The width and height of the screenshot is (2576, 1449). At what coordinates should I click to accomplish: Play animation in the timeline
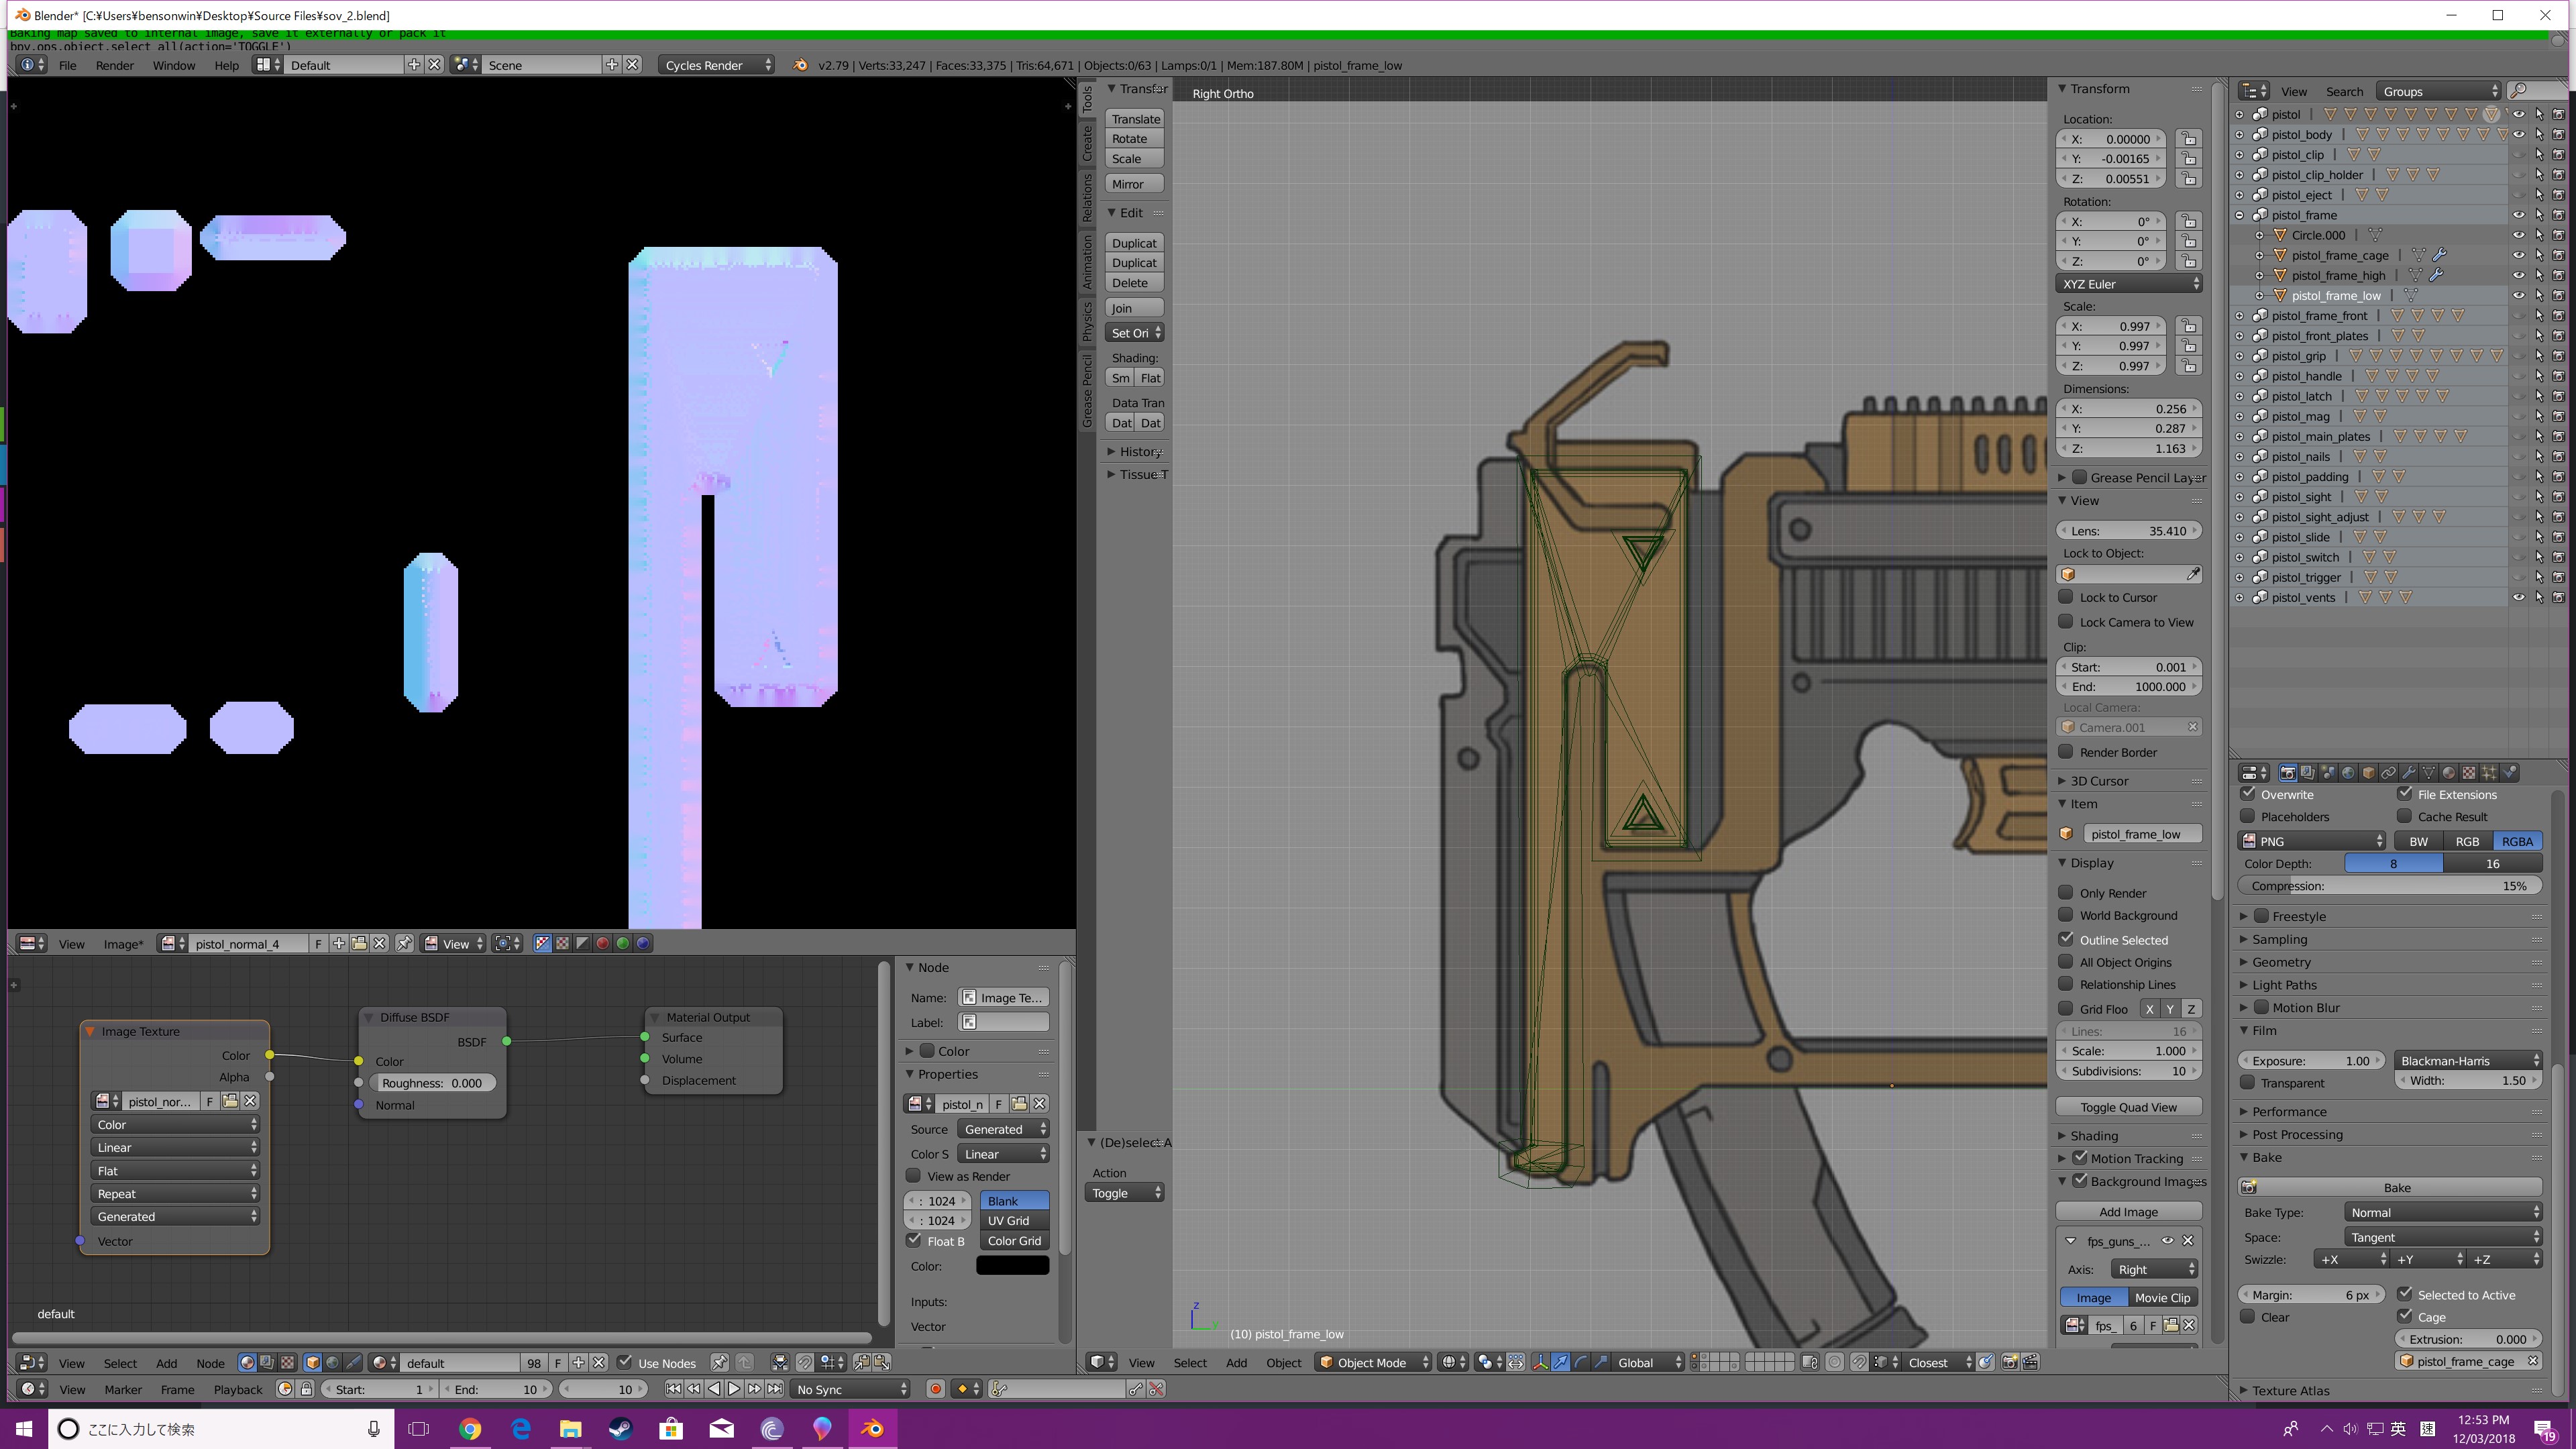tap(734, 1389)
